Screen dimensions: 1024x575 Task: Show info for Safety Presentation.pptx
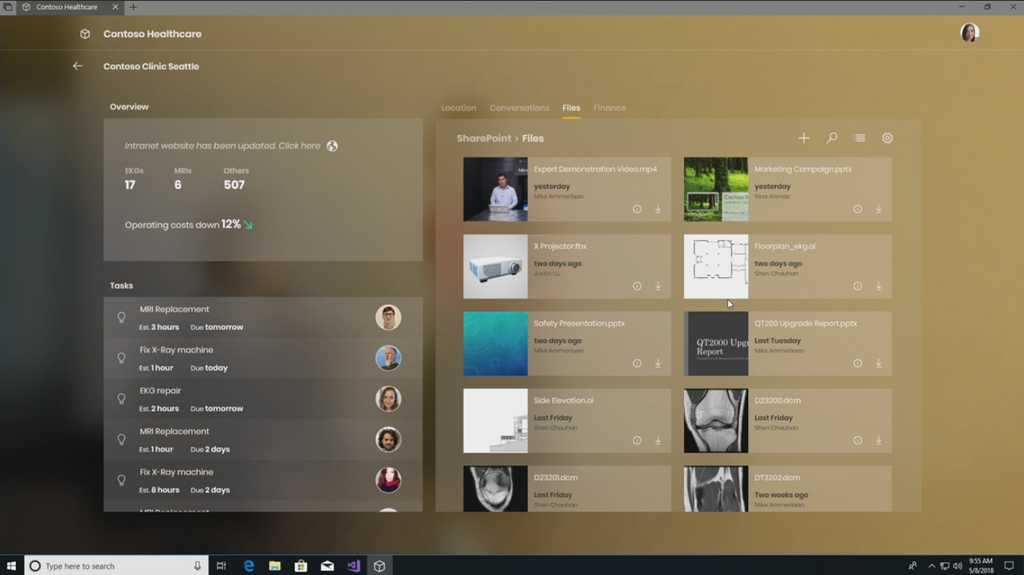(x=637, y=363)
